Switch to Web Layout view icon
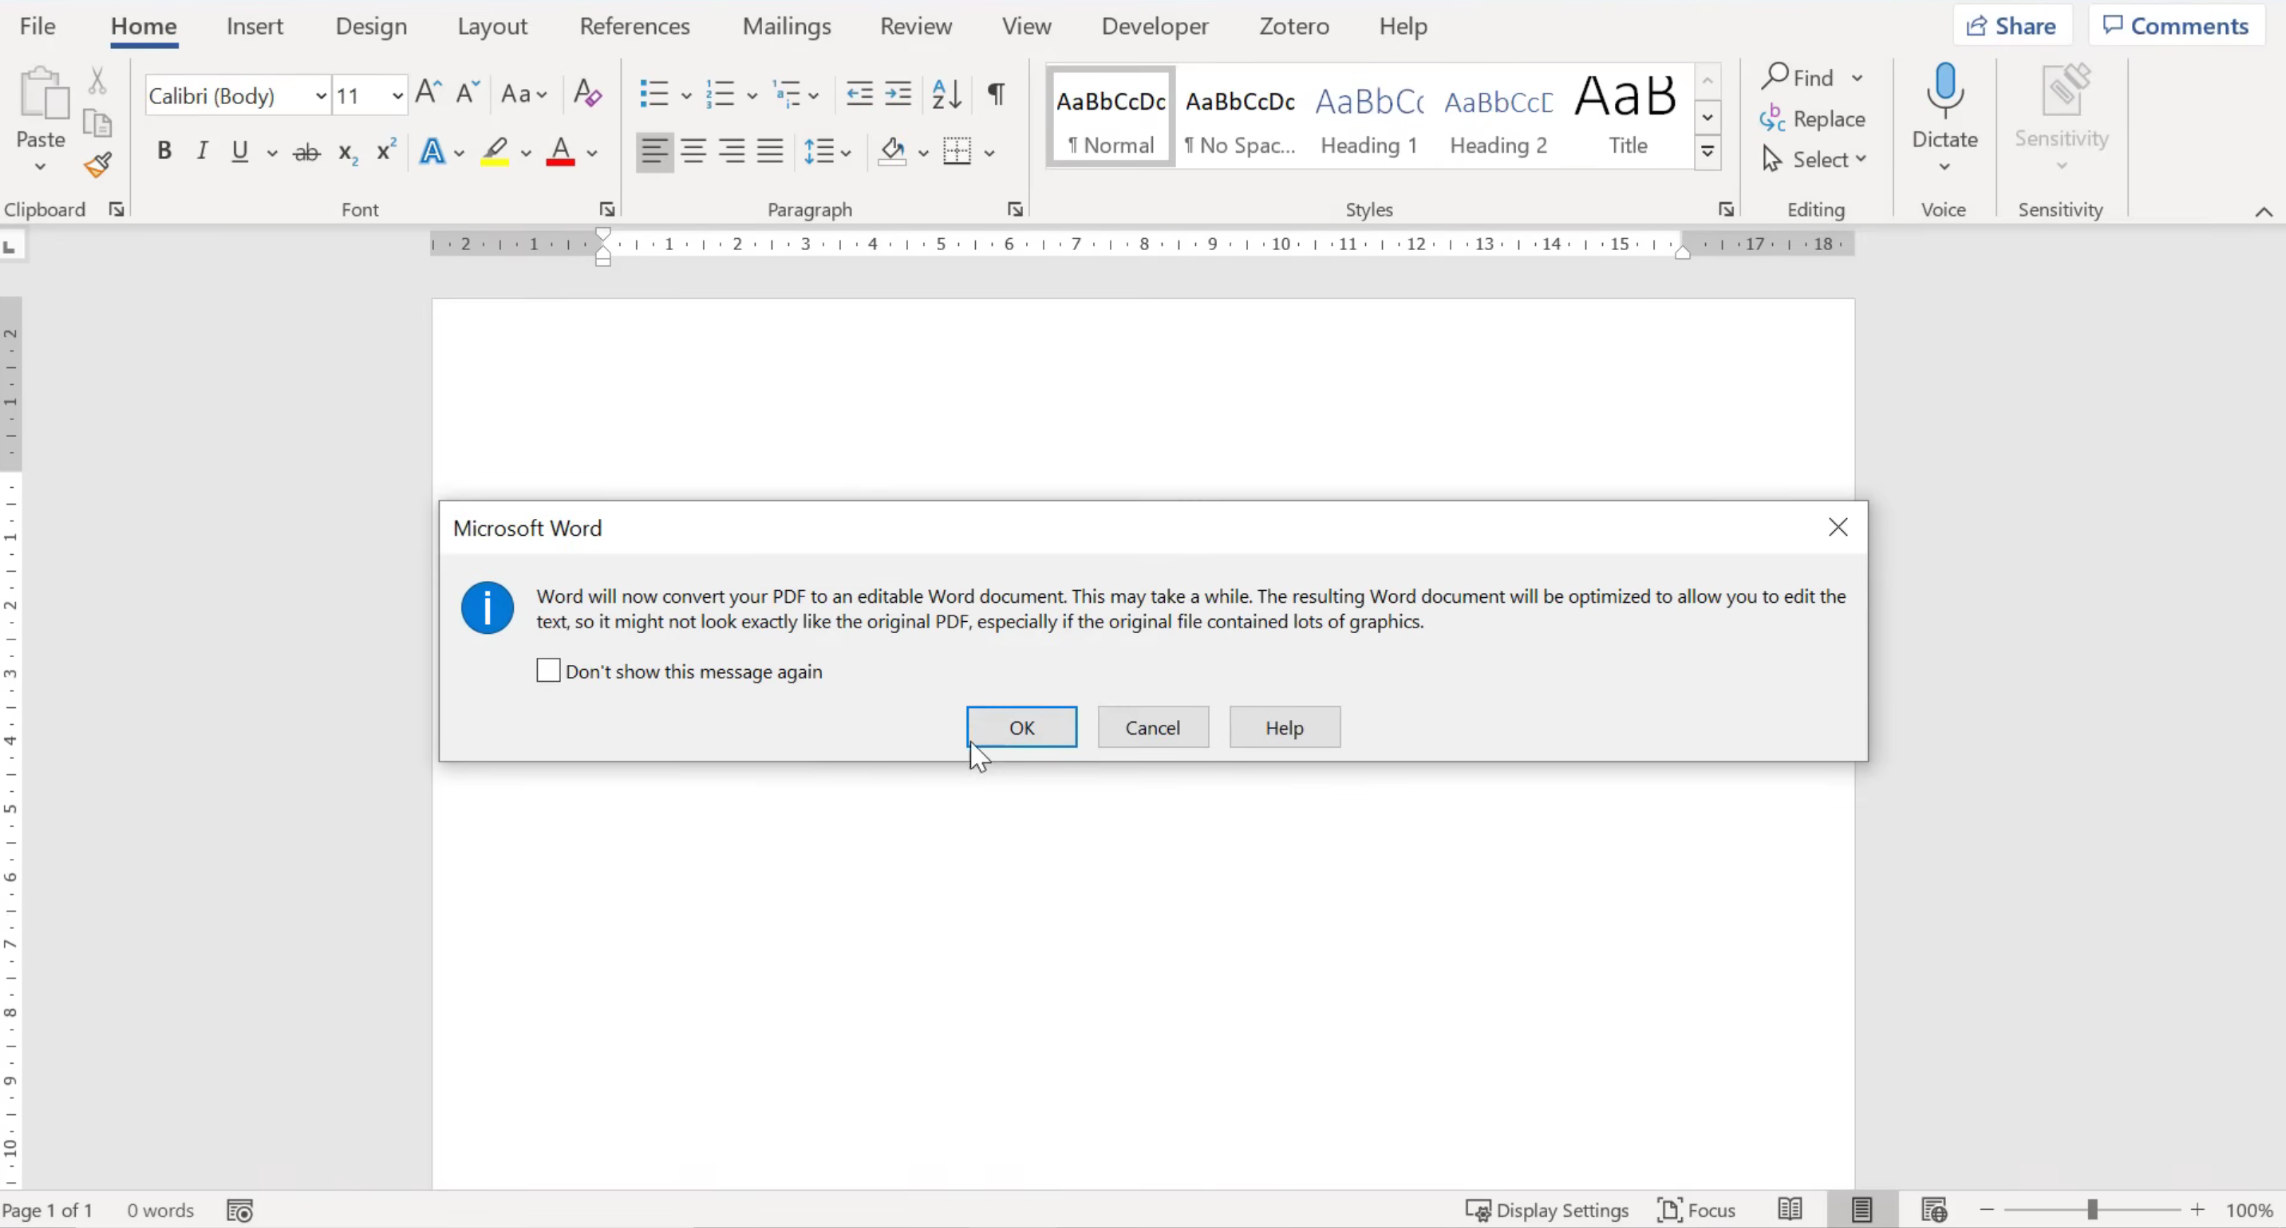The width and height of the screenshot is (2286, 1228). coord(1934,1210)
